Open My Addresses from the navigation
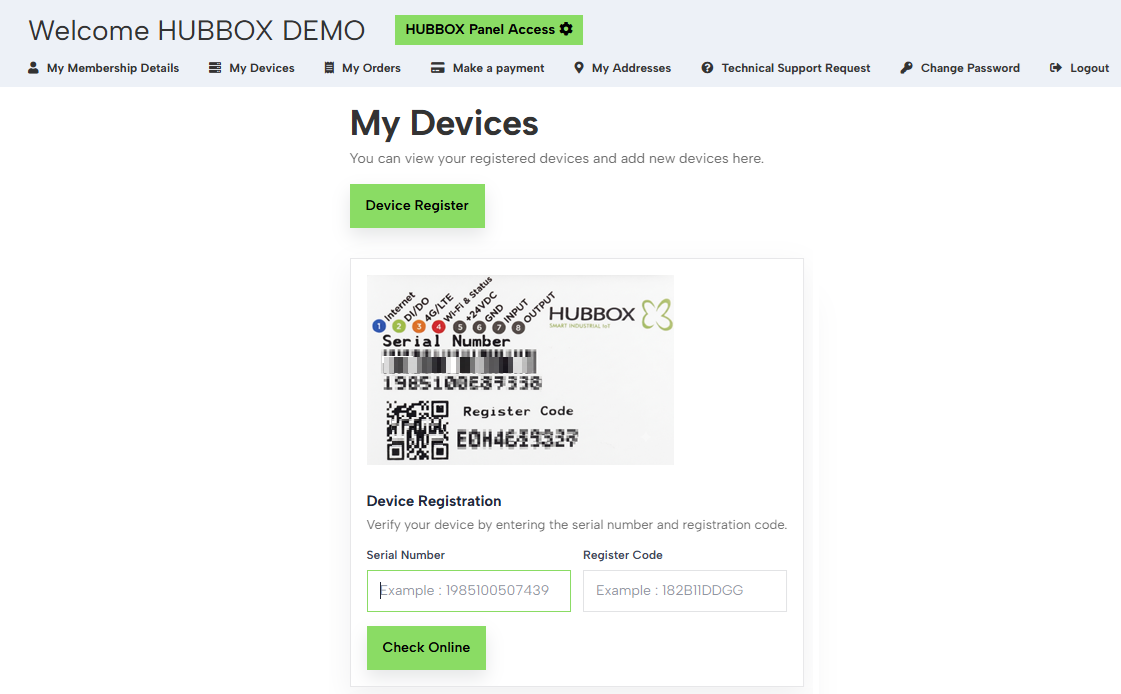The width and height of the screenshot is (1121, 694). [x=623, y=68]
